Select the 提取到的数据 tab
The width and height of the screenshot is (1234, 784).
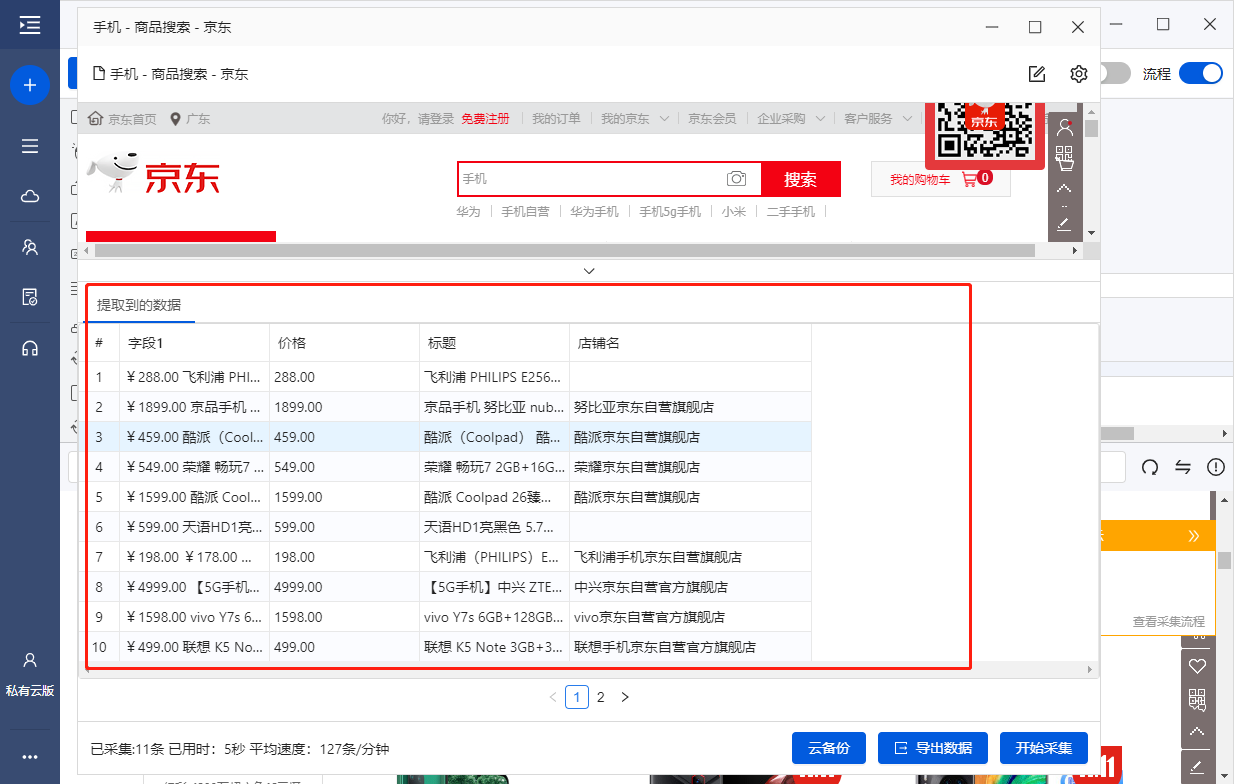[x=139, y=305]
